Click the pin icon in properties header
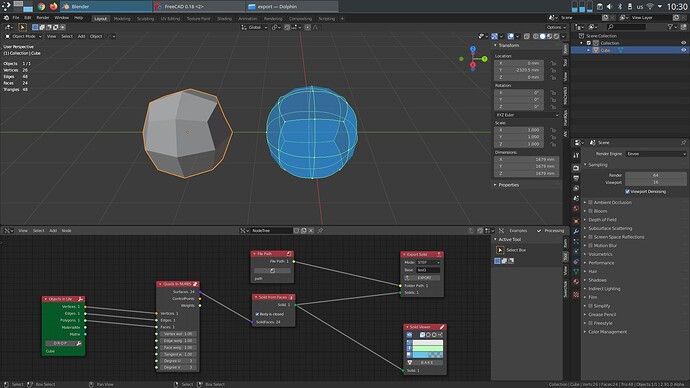 pyautogui.click(x=683, y=143)
